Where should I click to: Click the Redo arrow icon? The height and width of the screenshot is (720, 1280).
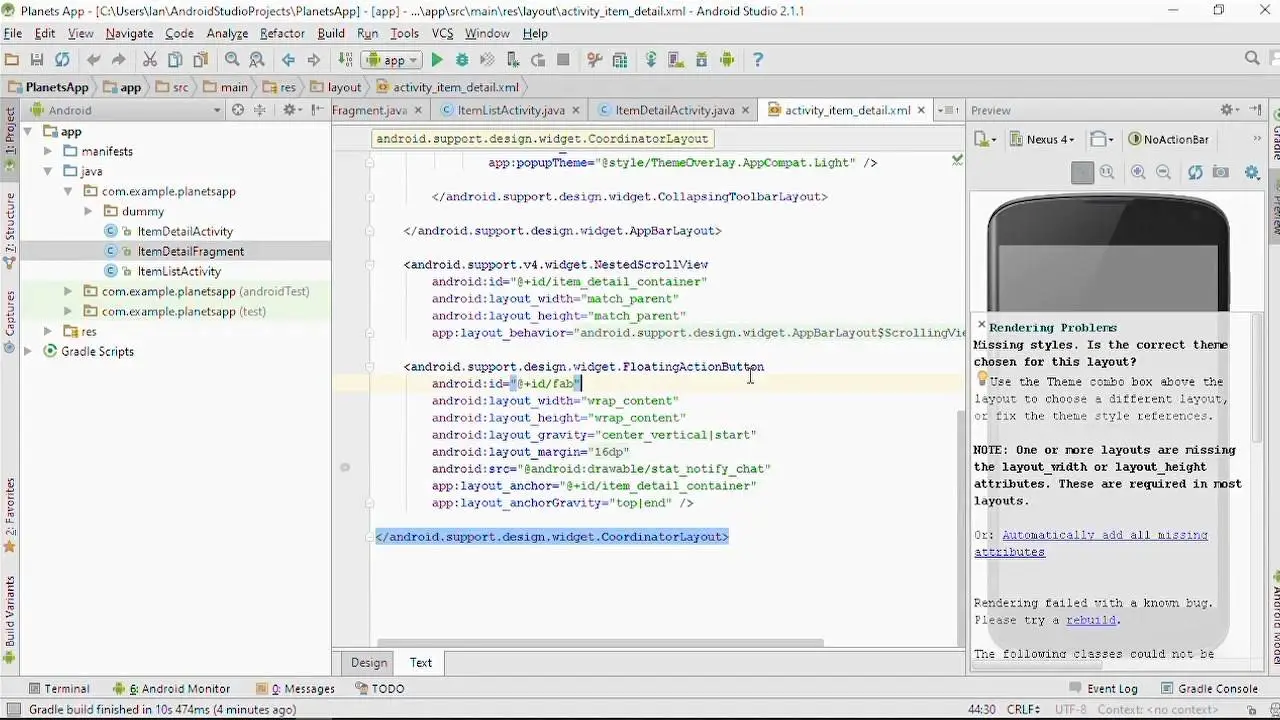(118, 60)
